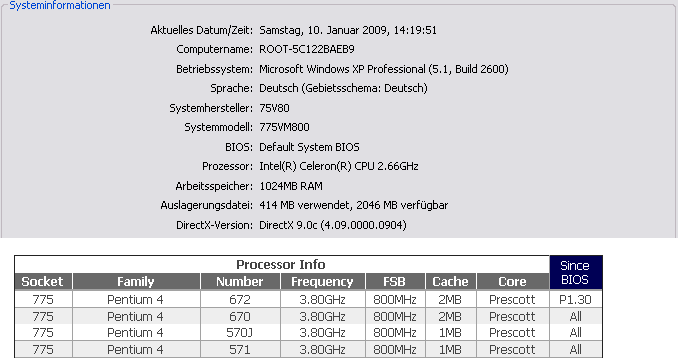This screenshot has height=361, width=679.
Task: Select the Computername value ROOT-5C122BAEB9
Action: click(307, 49)
